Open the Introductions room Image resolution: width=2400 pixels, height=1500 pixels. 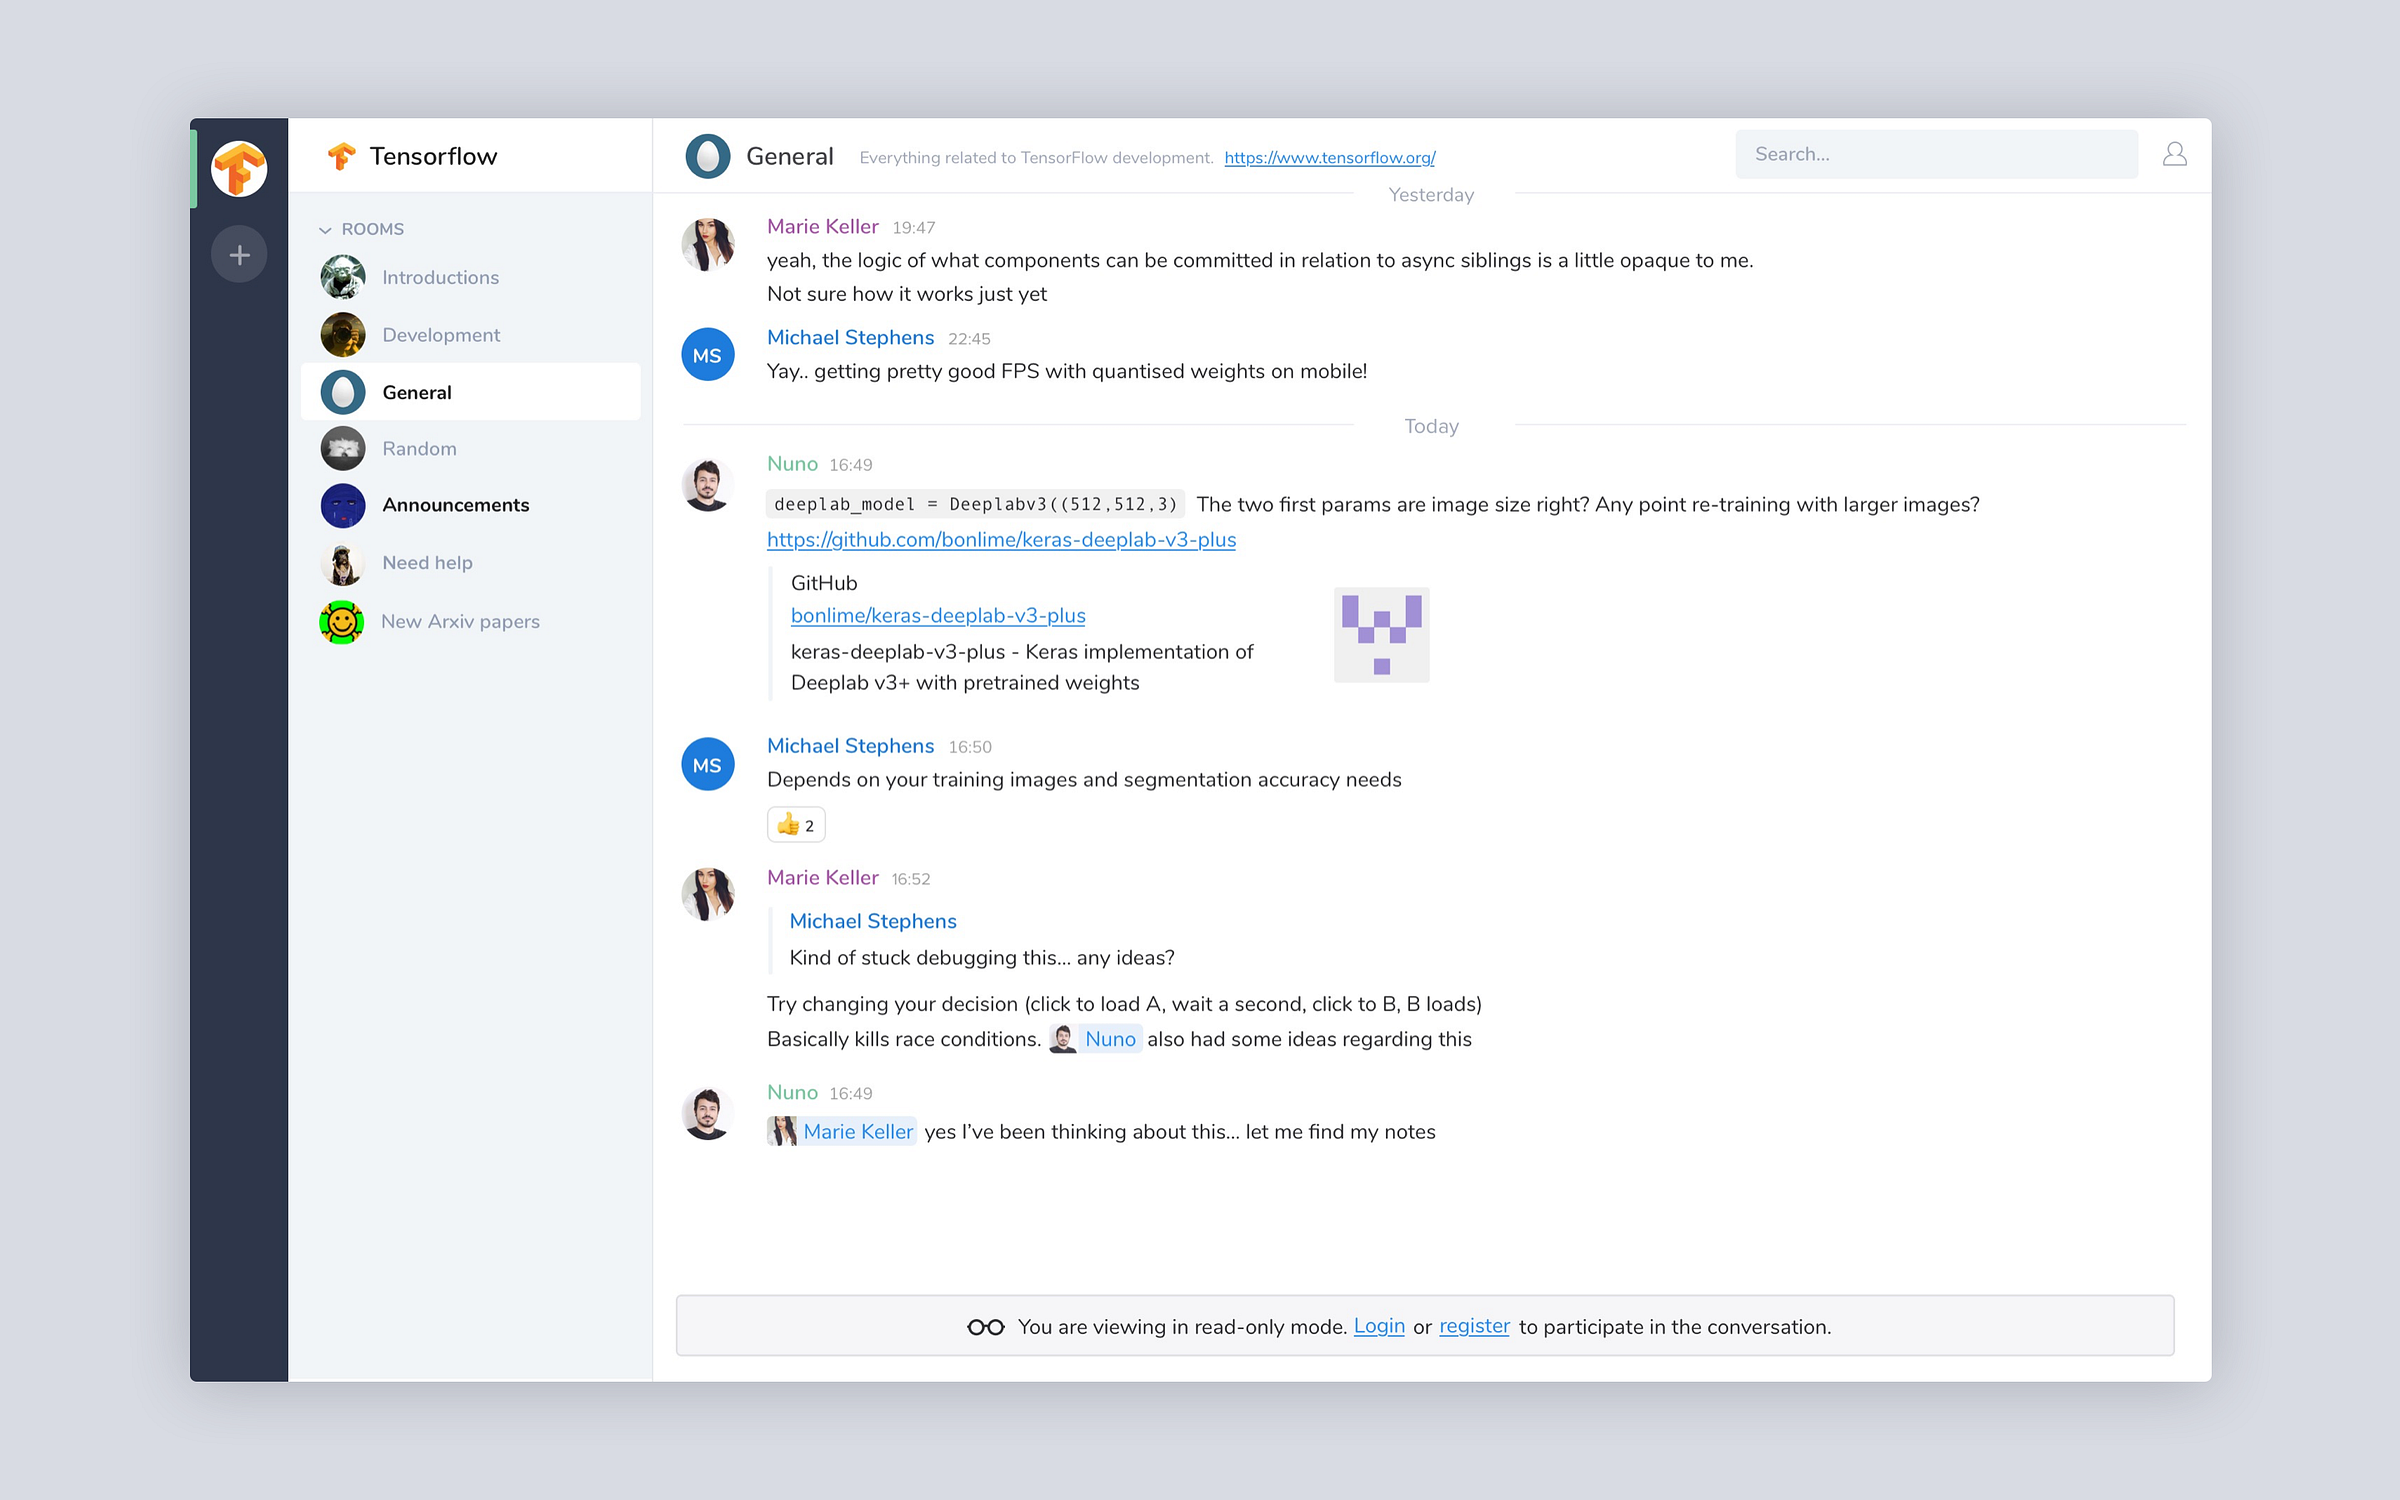tap(440, 277)
